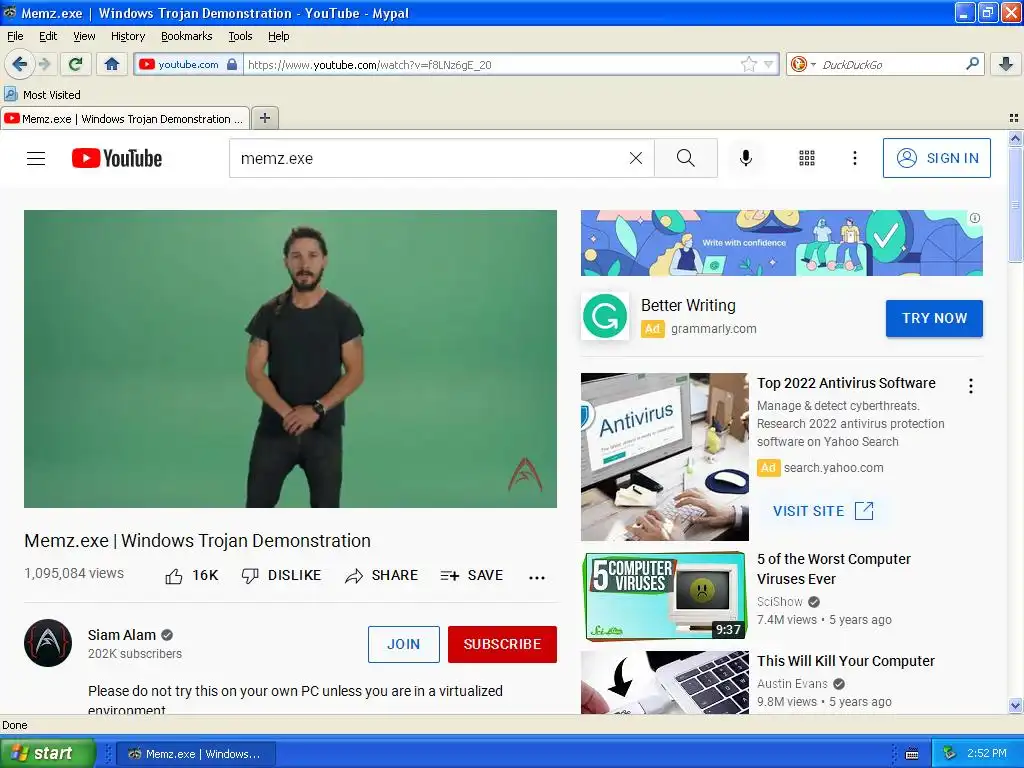Click the taskbar clock showing 2:52 PM

(987, 754)
